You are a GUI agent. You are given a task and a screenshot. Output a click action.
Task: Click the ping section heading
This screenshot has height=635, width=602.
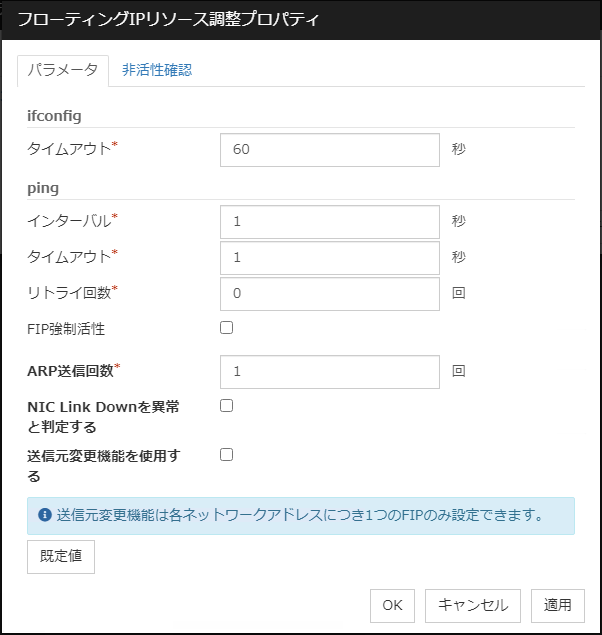[43, 187]
